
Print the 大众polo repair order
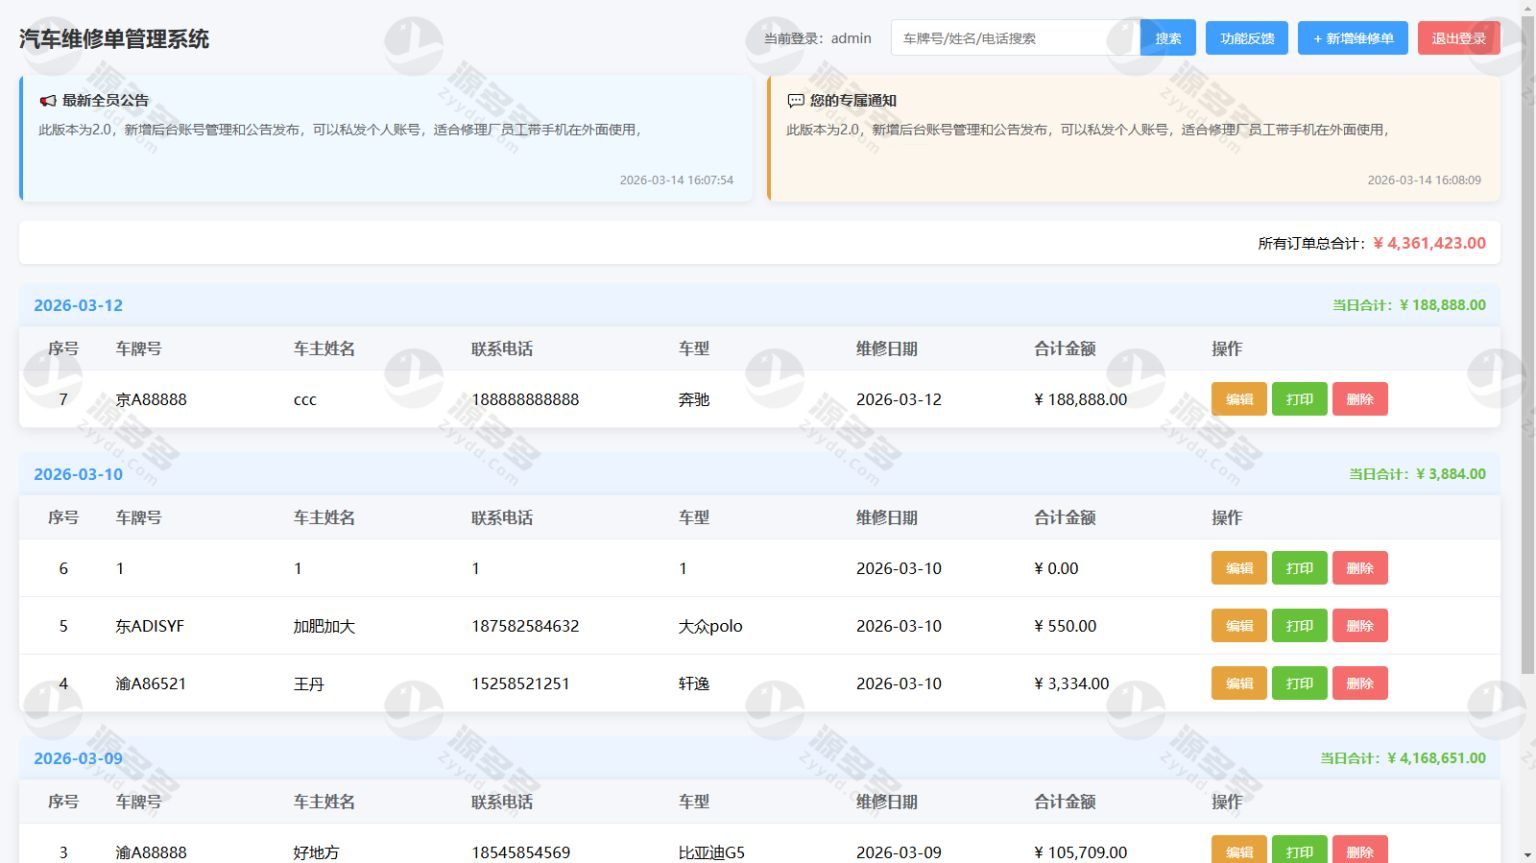click(x=1299, y=625)
